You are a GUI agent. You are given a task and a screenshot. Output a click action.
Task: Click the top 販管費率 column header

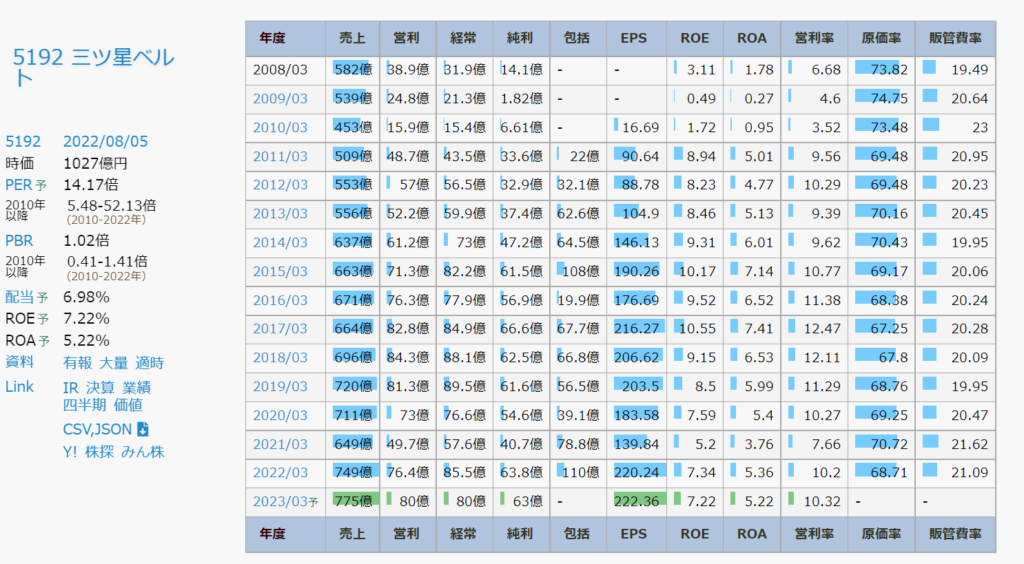coord(955,39)
